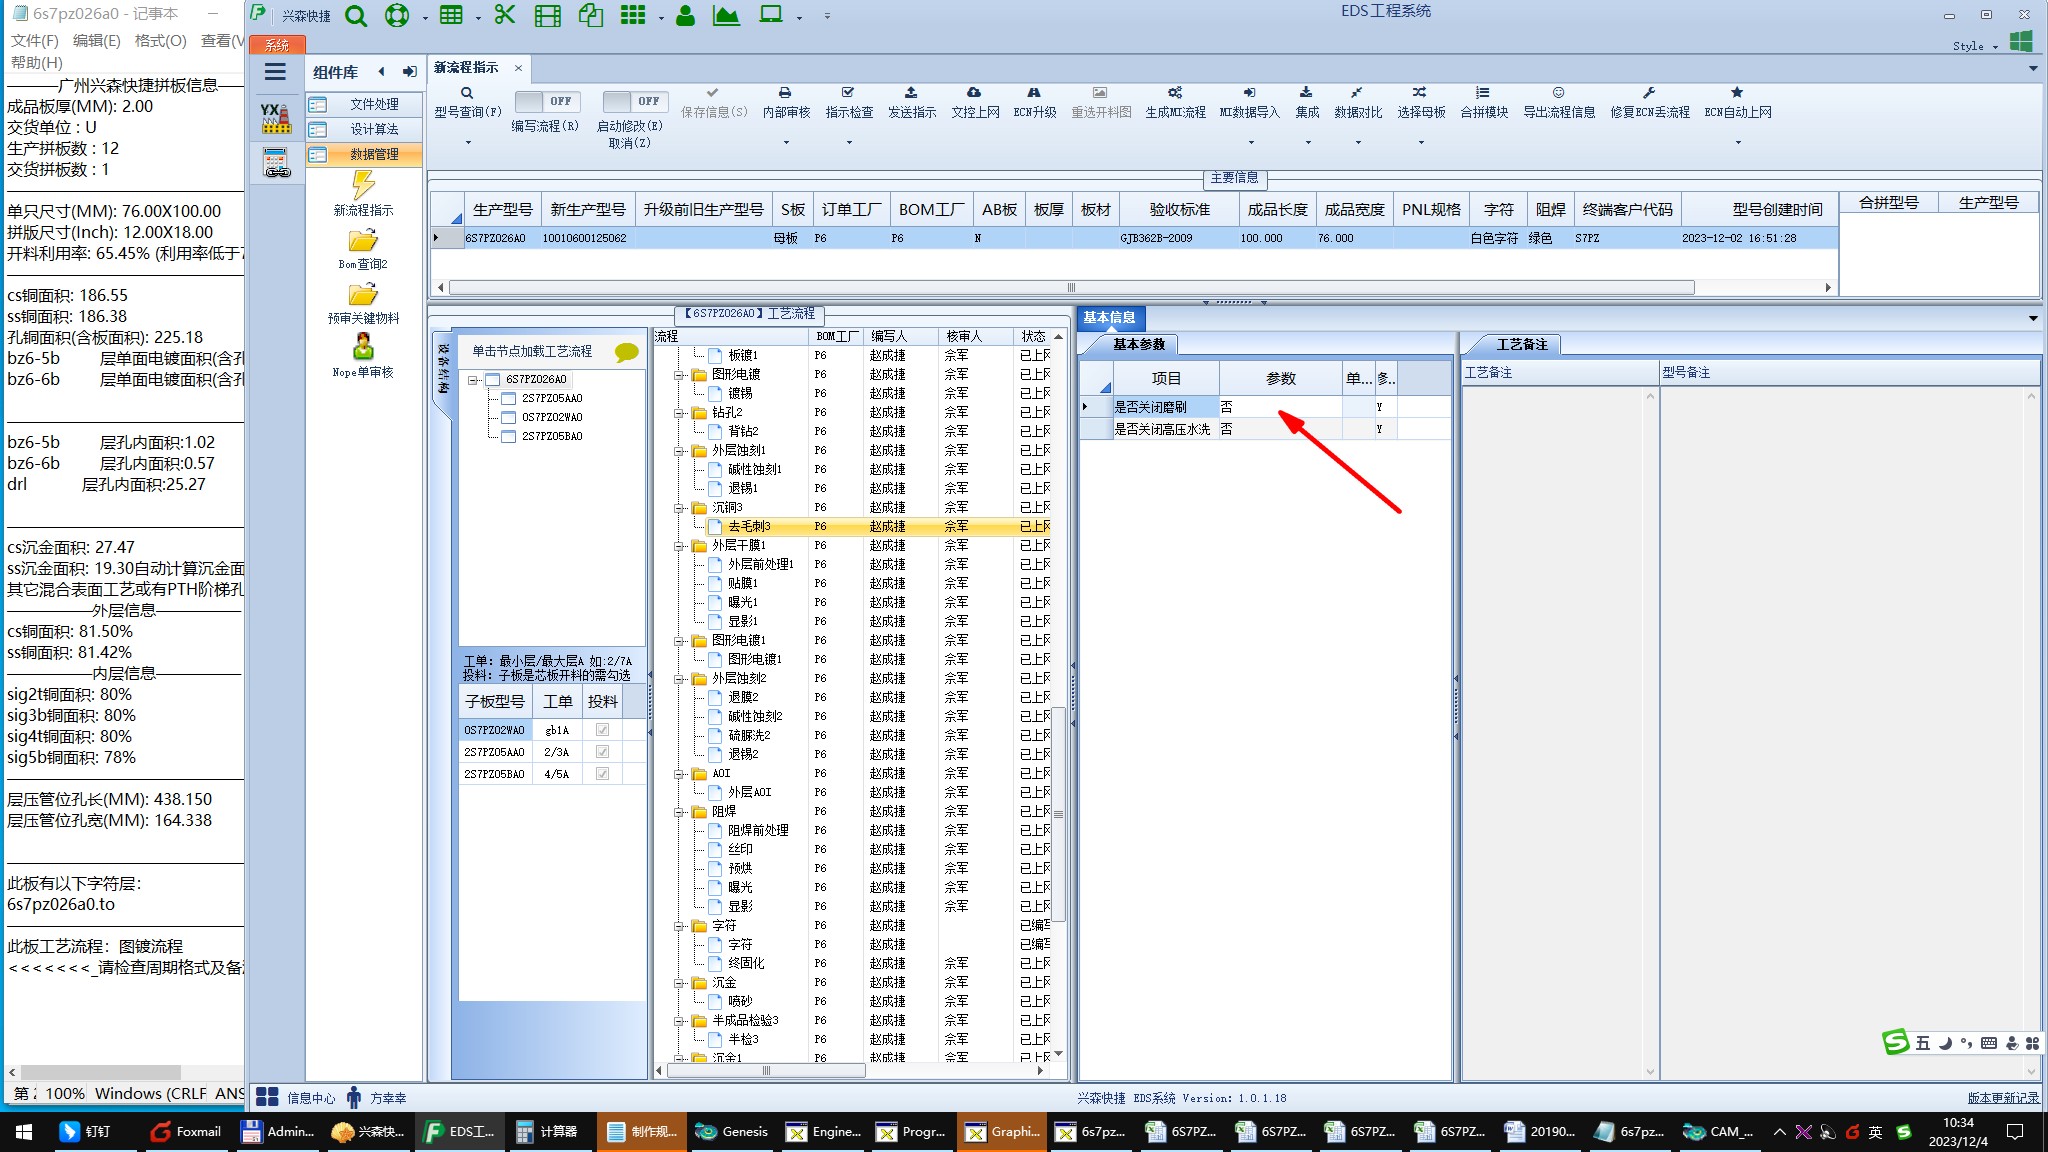
Task: Click the 型号查询 search icon
Action: [467, 93]
